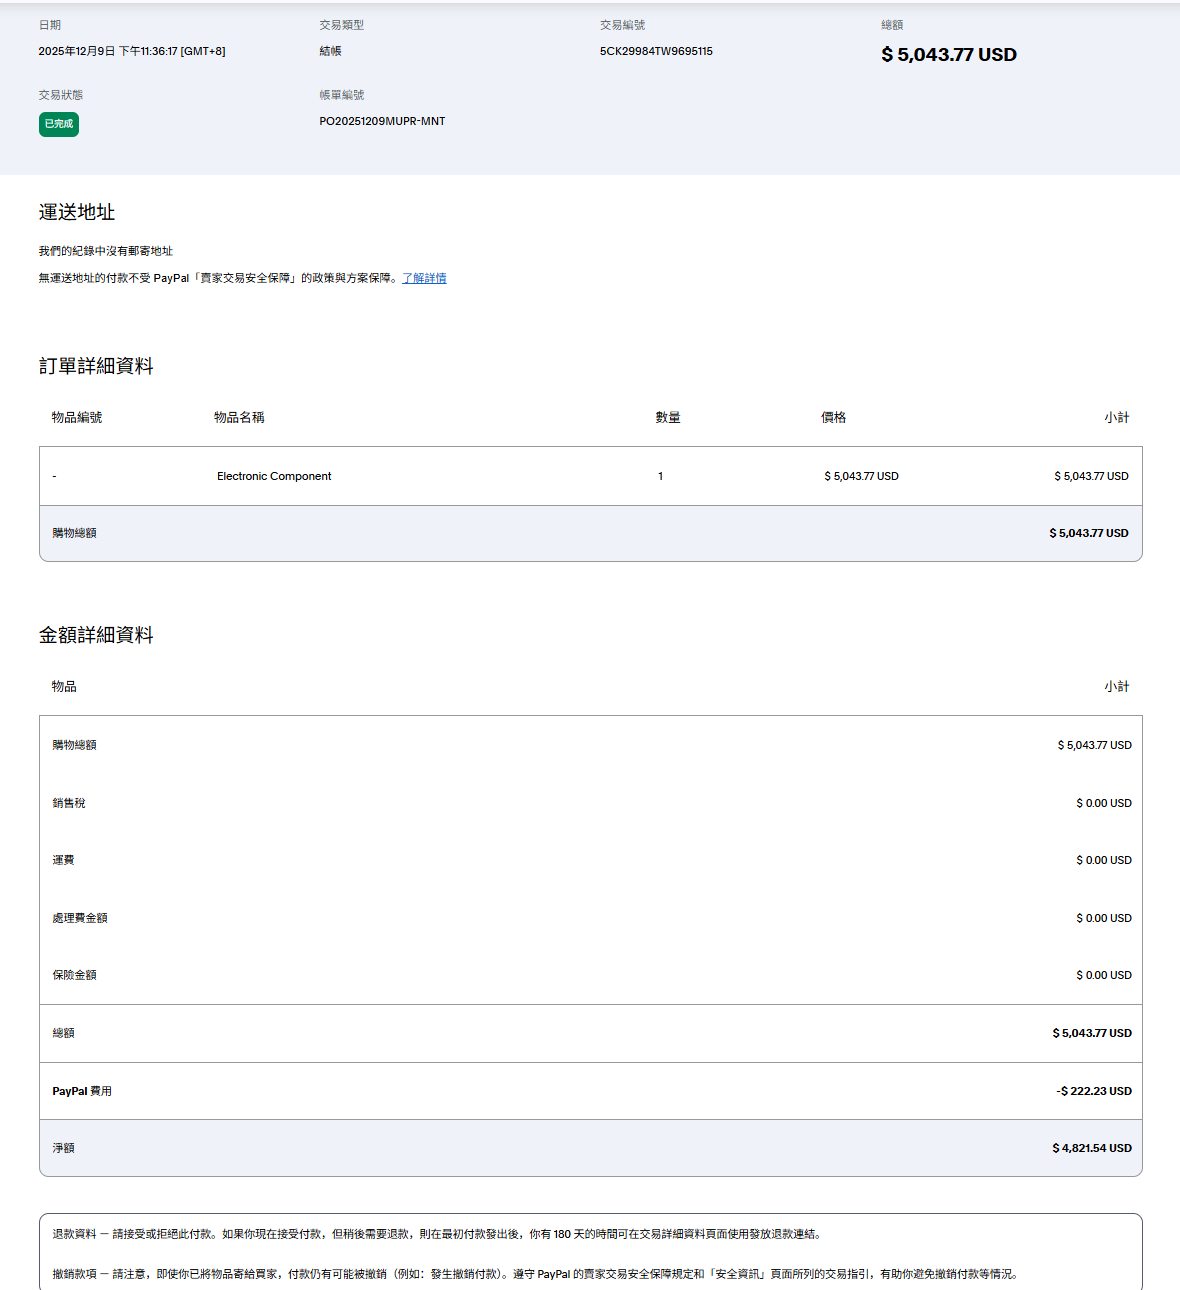Click the large bold total amount in header
The height and width of the screenshot is (1290, 1180).
coord(948,55)
